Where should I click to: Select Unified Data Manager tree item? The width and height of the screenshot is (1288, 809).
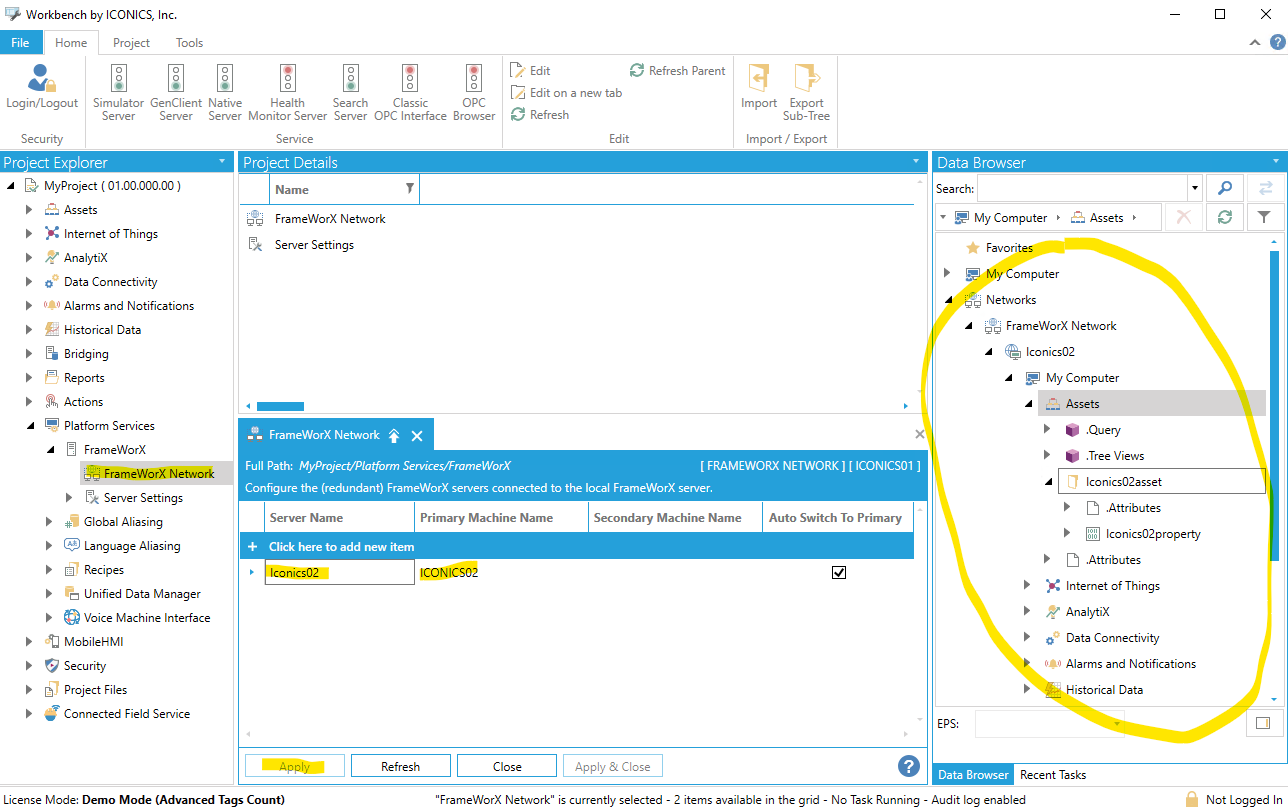[142, 594]
